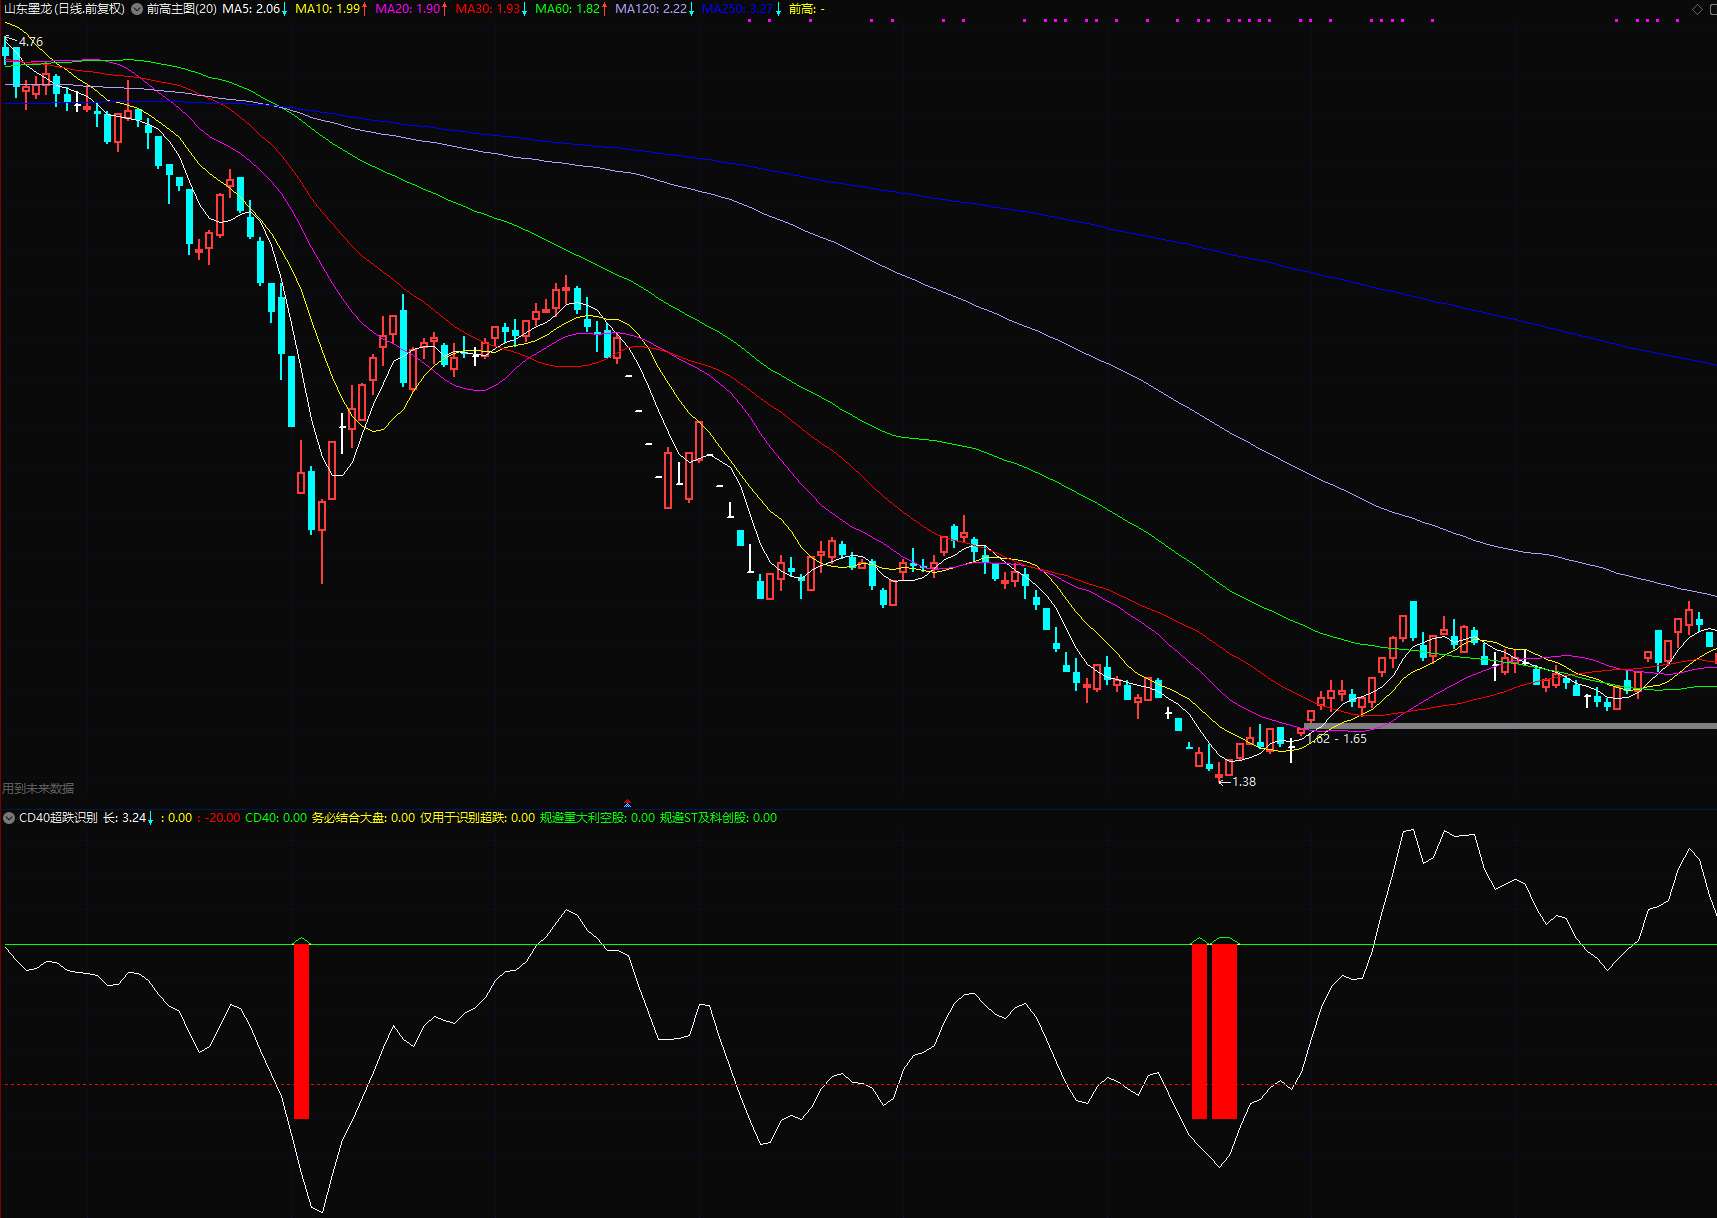Screen dimensions: 1717x1218
Task: Click the diamond icon at top right
Action: (1697, 9)
